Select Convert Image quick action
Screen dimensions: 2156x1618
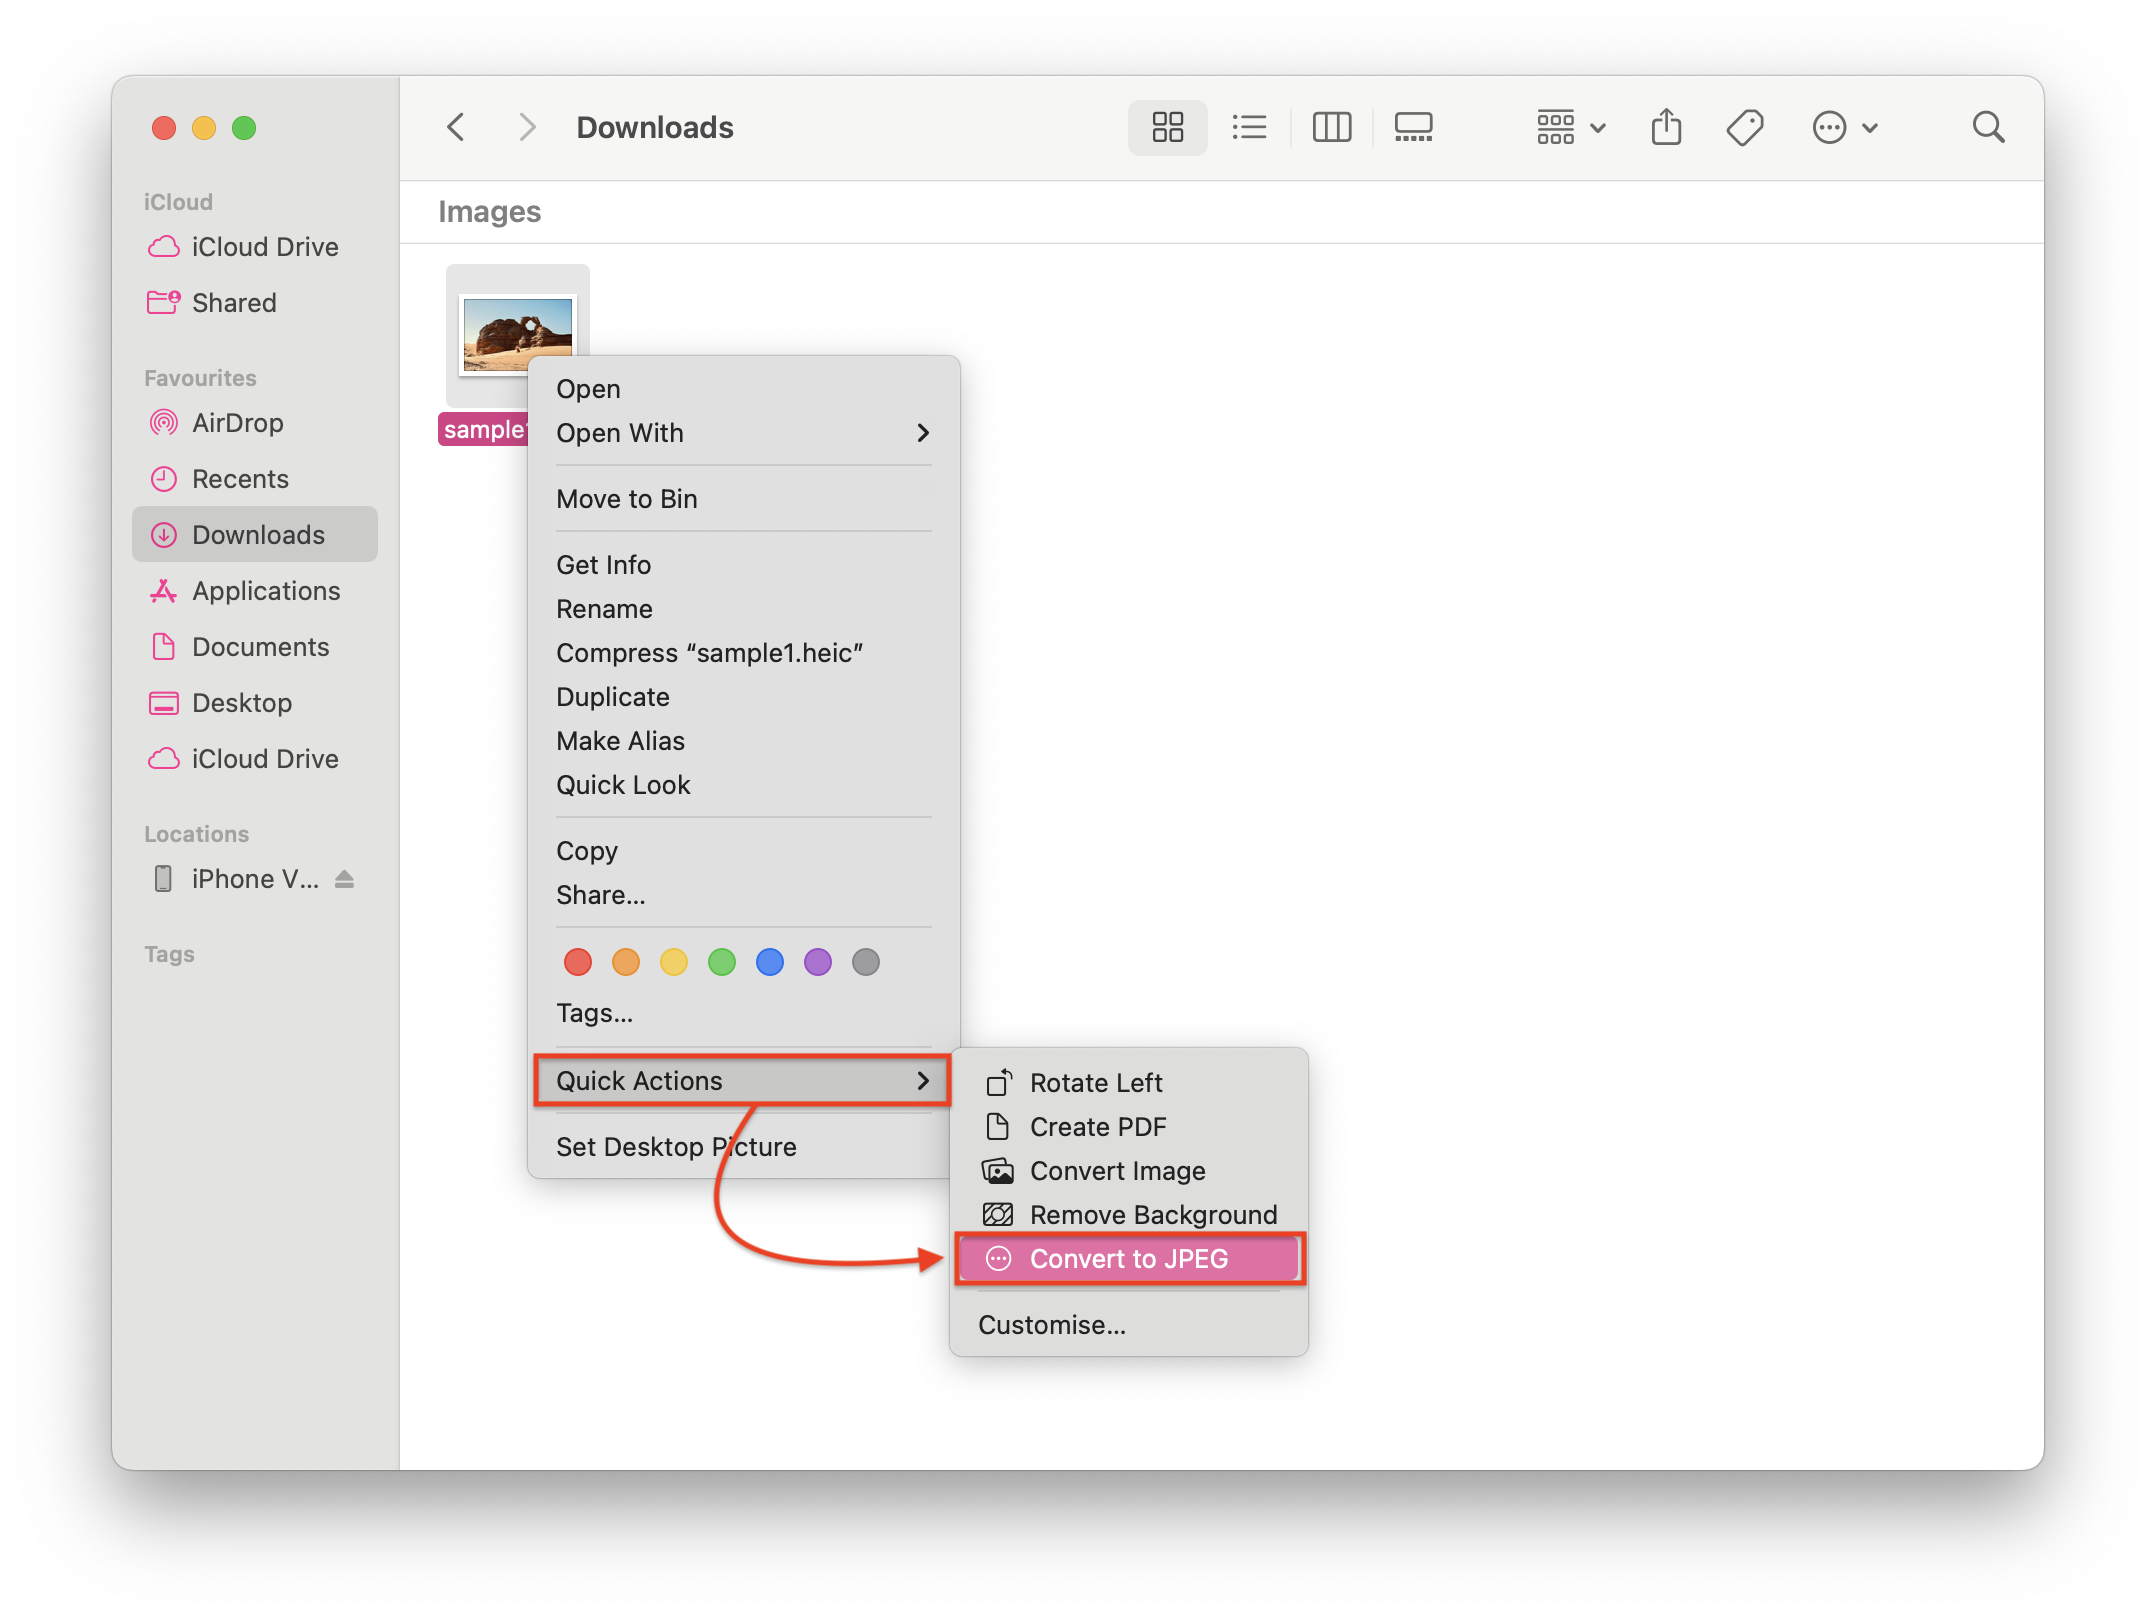1129,1171
